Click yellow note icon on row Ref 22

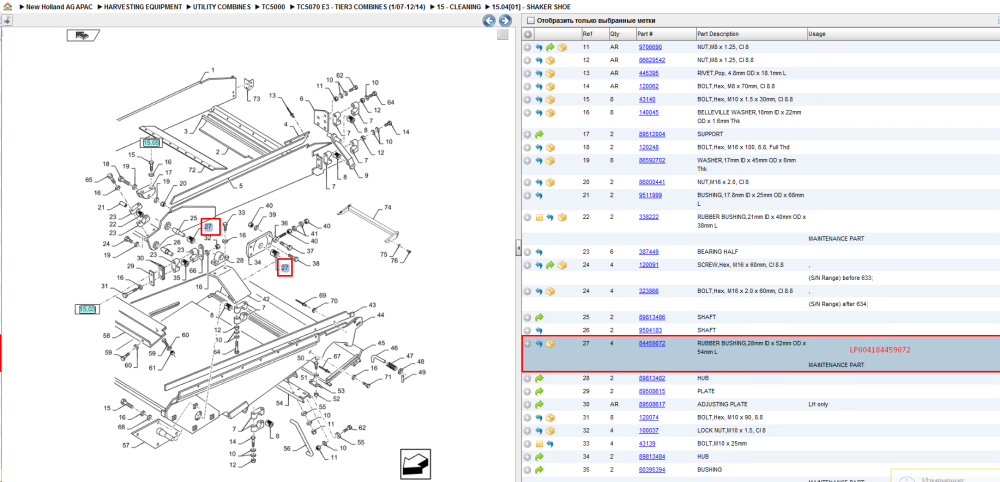[x=539, y=217]
